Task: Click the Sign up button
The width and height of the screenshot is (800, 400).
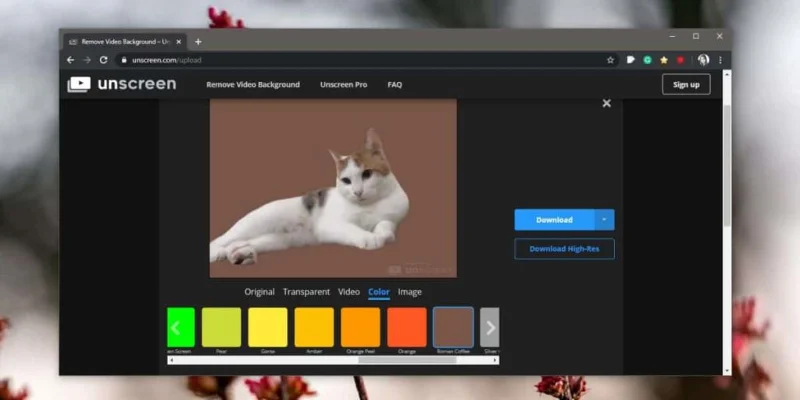Action: click(x=686, y=85)
